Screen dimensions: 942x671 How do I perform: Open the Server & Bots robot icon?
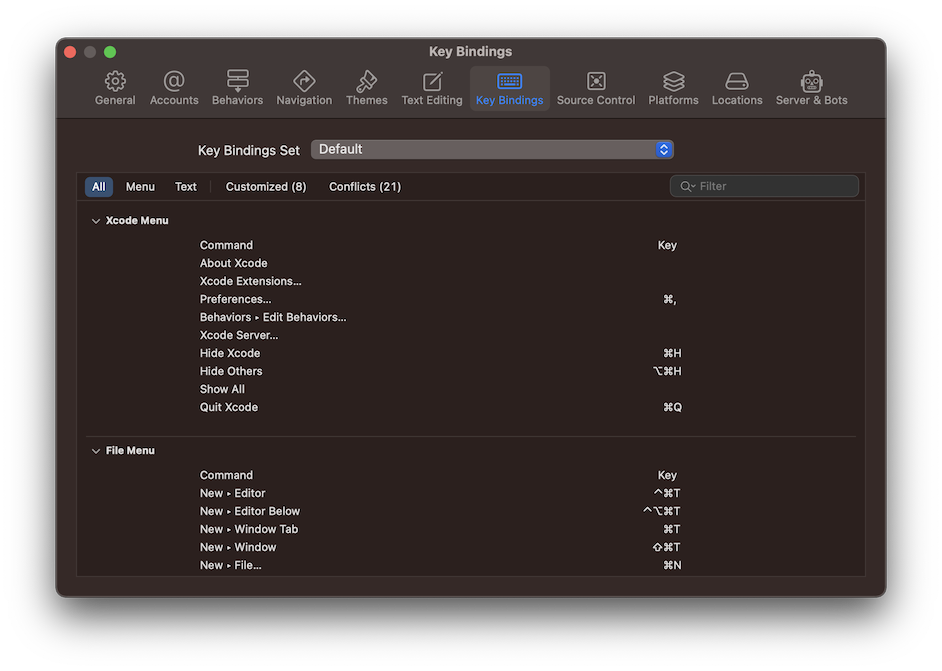[x=812, y=80]
